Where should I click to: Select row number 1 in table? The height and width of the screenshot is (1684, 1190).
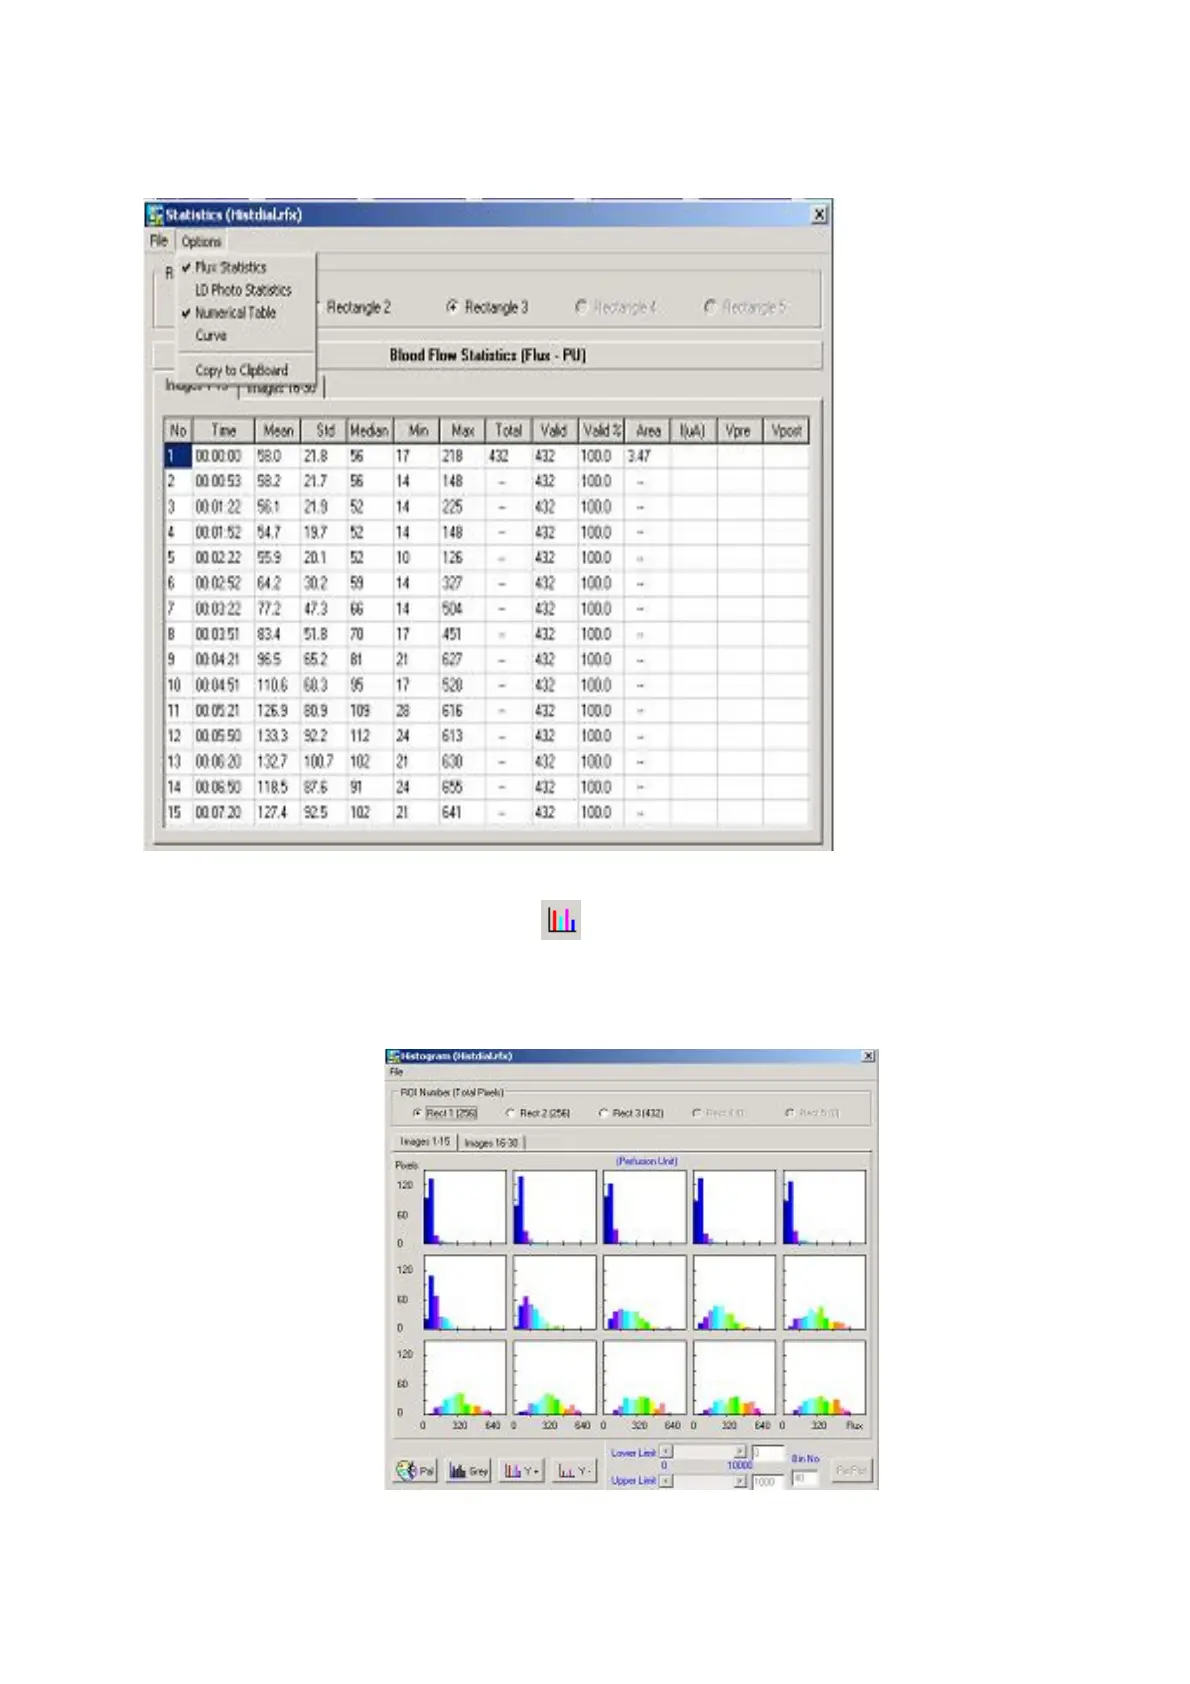coord(177,456)
